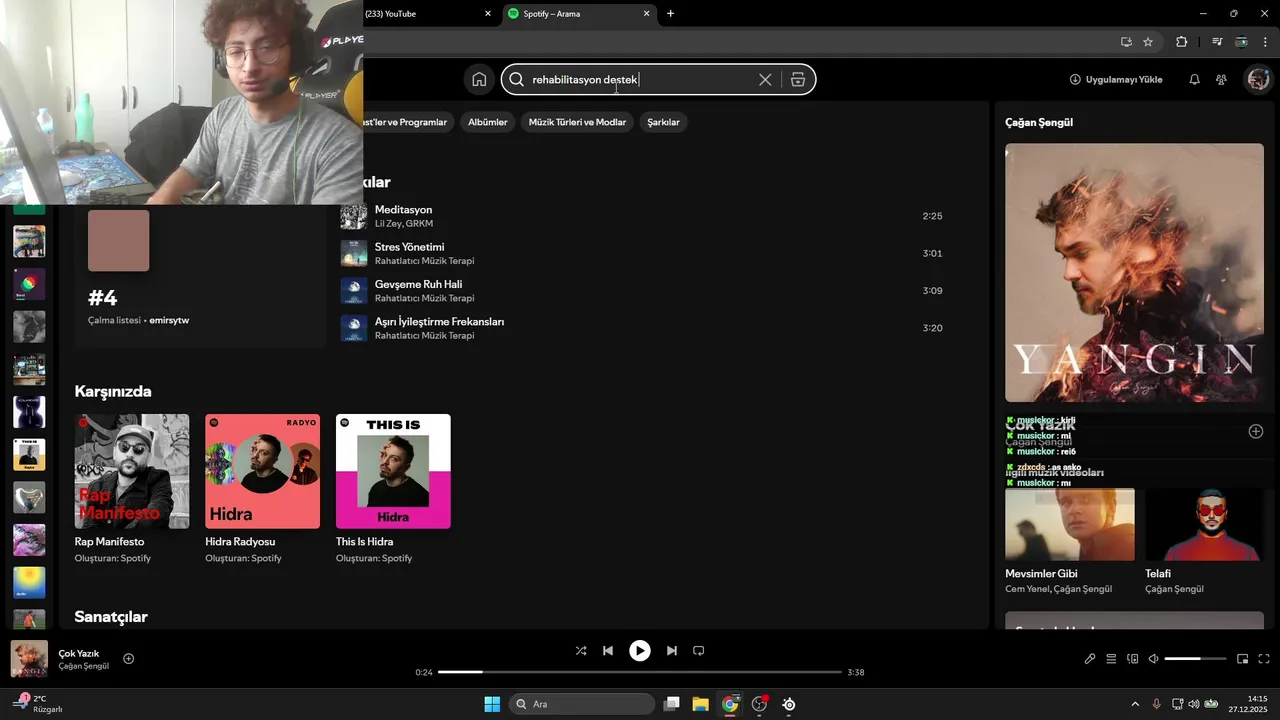
Task: Click the Yangın album cover
Action: 1134,273
